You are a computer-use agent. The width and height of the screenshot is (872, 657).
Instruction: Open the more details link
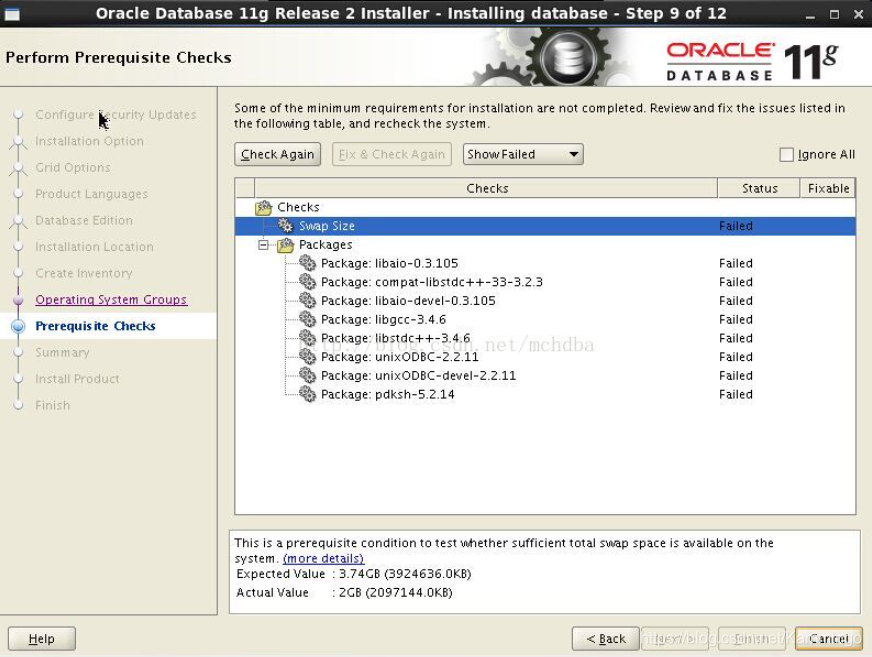tap(324, 559)
